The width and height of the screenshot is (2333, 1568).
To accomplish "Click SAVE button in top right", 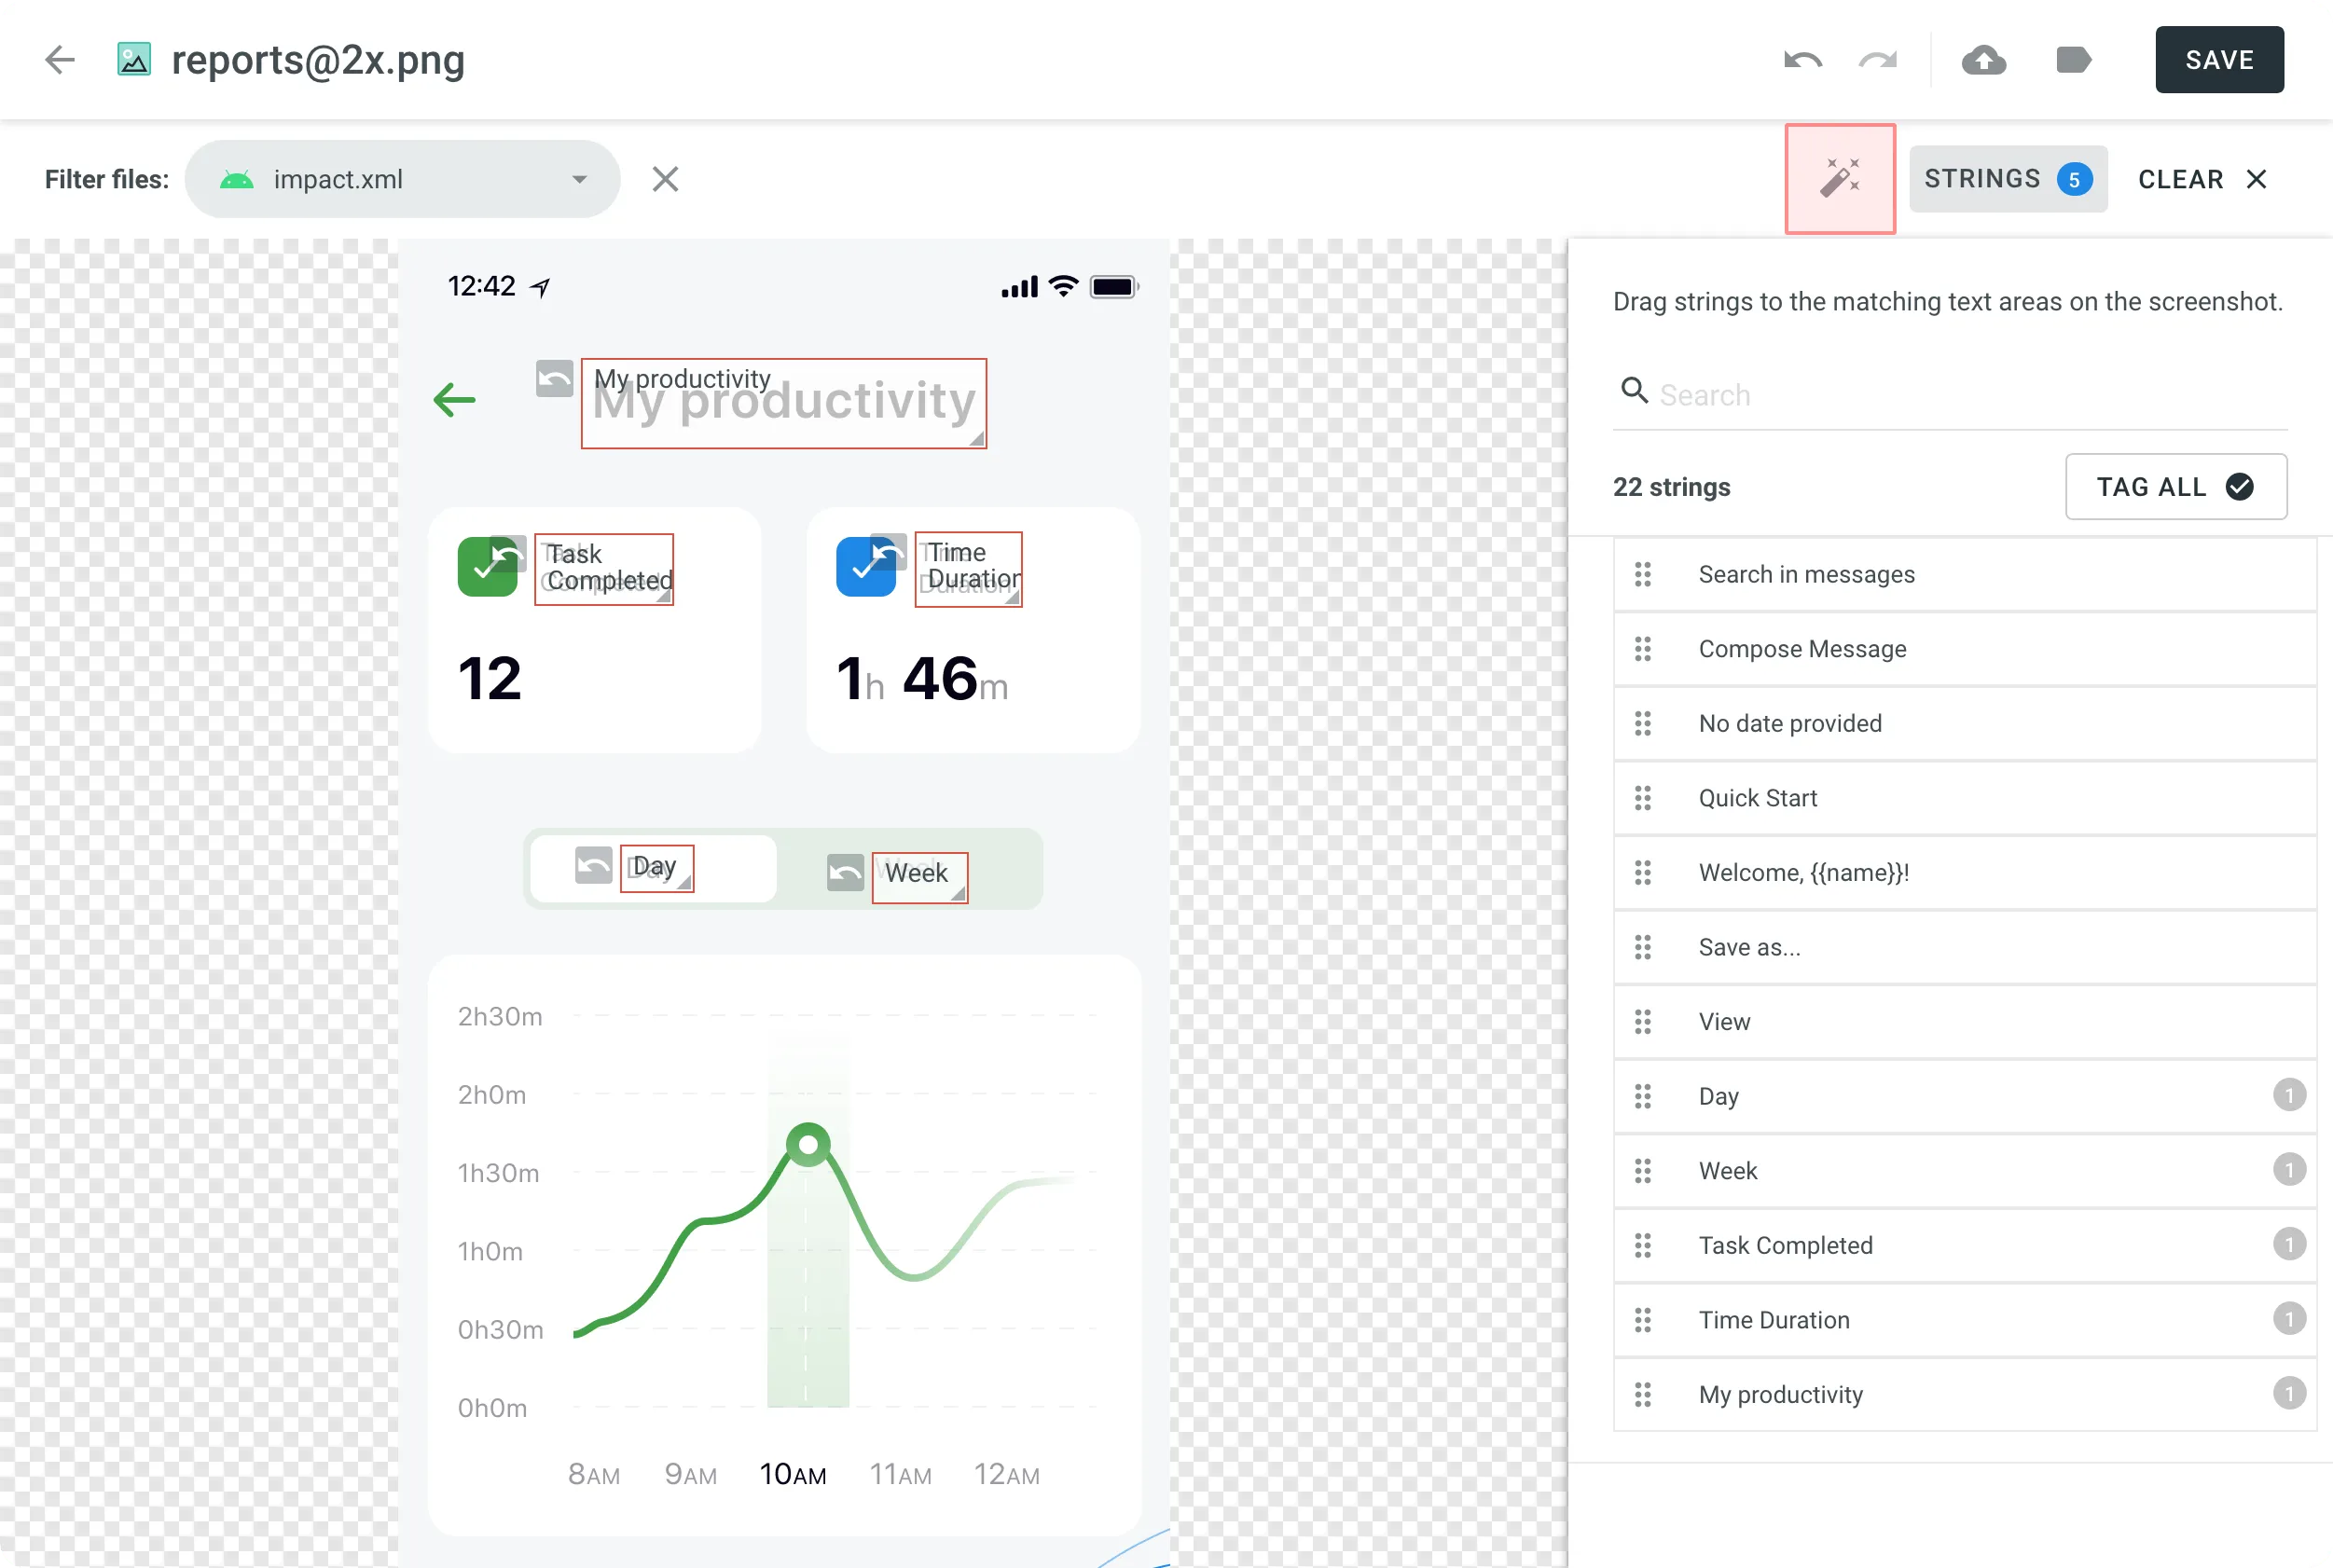I will [x=2221, y=60].
